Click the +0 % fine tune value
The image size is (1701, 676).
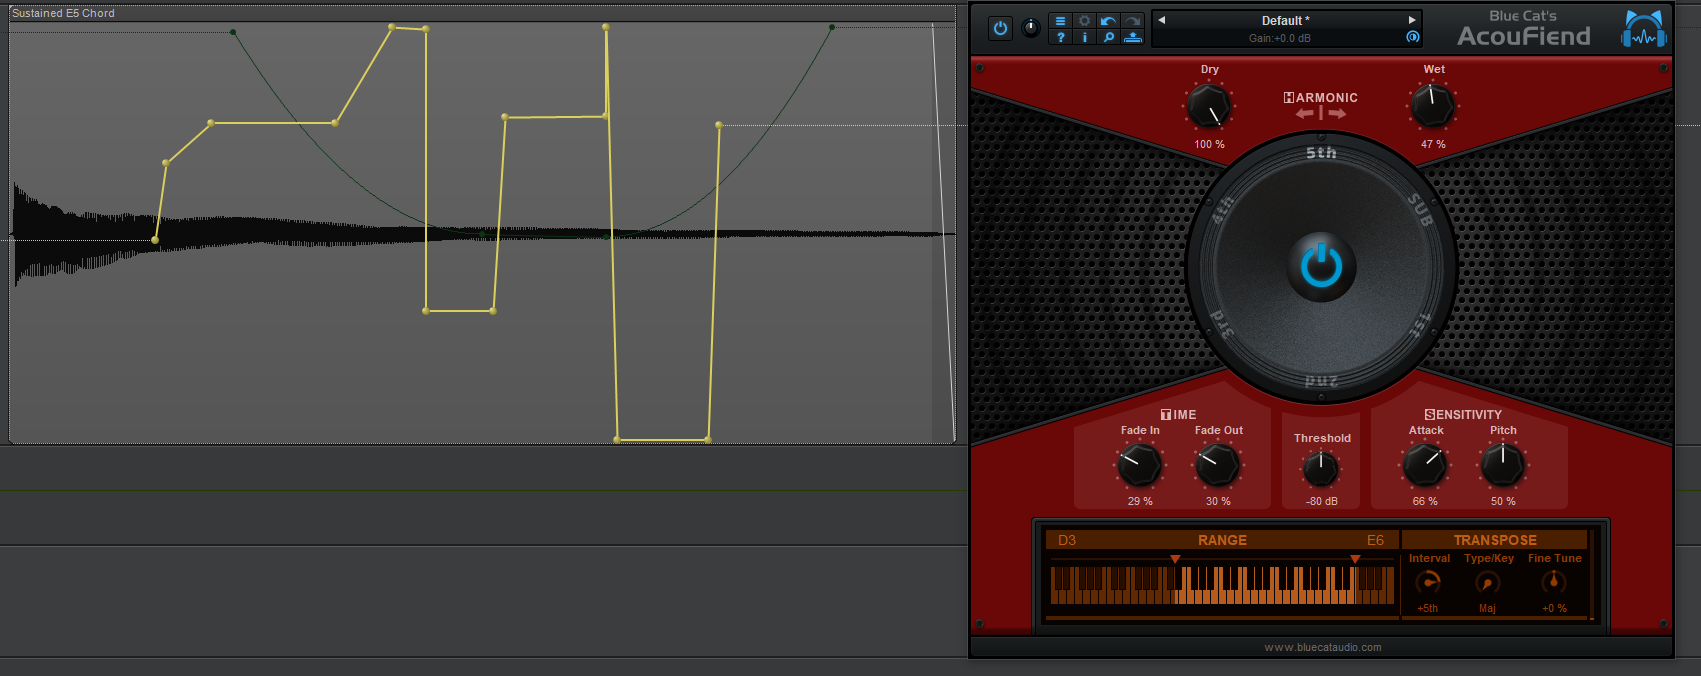click(x=1554, y=608)
